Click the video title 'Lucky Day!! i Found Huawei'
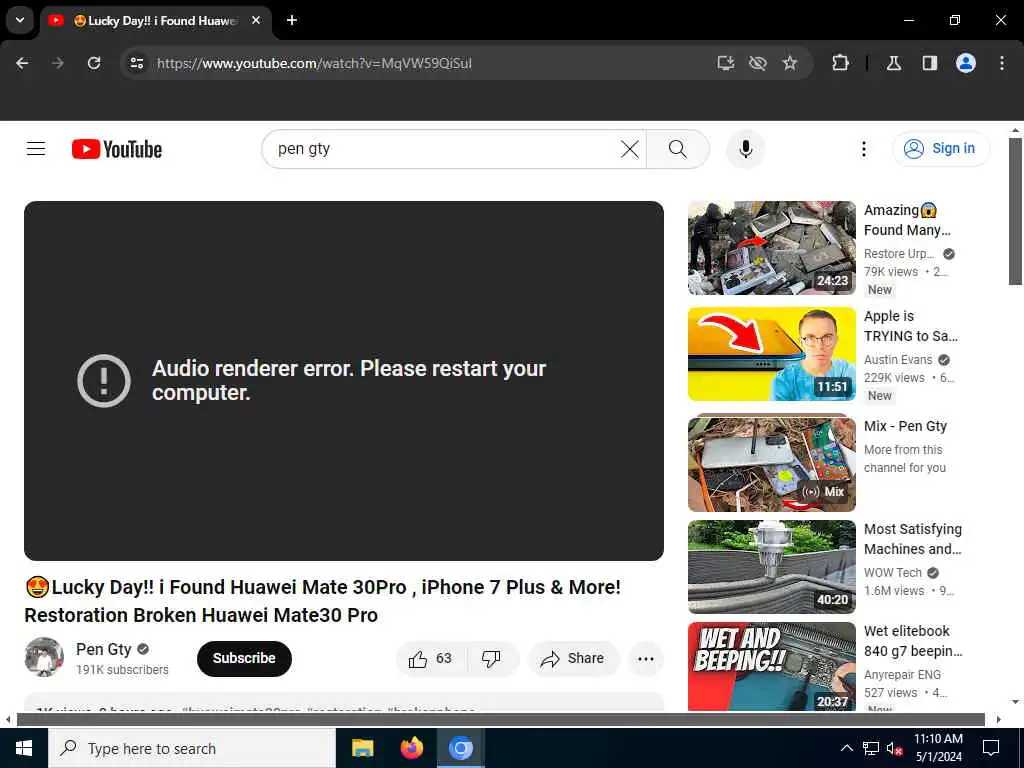The width and height of the screenshot is (1024, 768). 323,601
